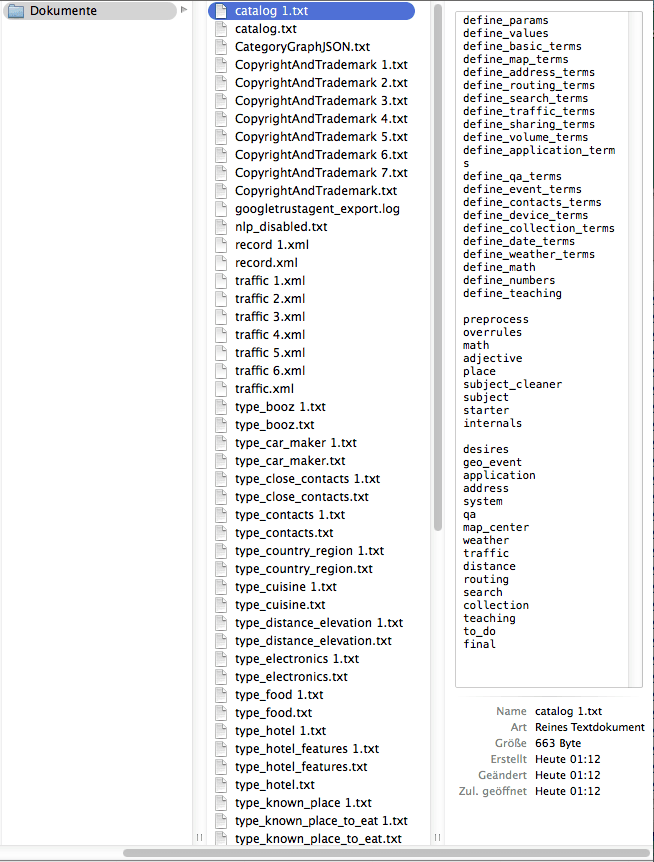Click the type_booz.txt file icon

pos(221,425)
